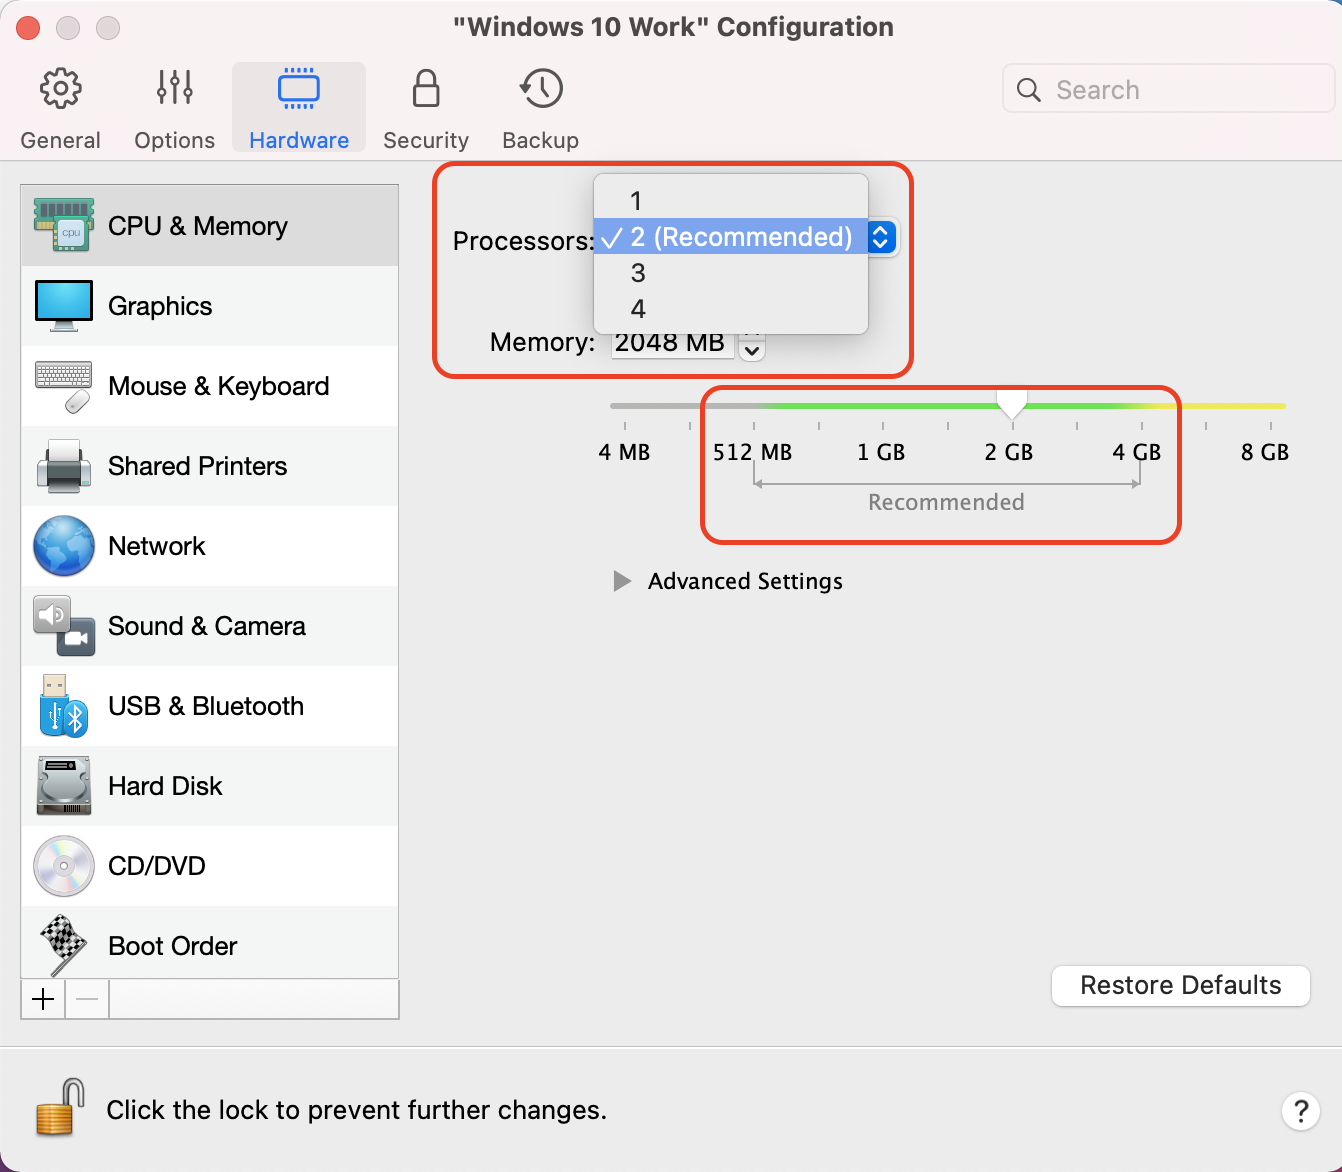This screenshot has height=1172, width=1342.
Task: Select the Mouse & Keyboard icon
Action: tap(63, 386)
